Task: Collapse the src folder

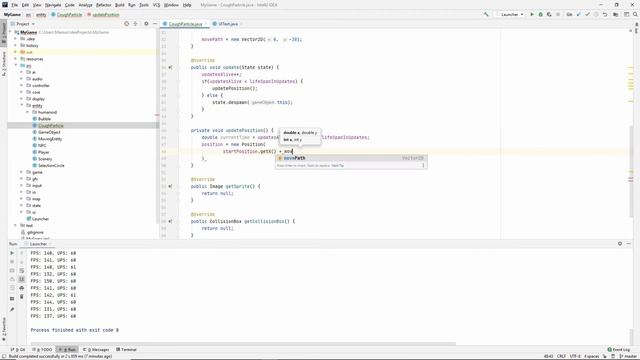Action: click(16, 65)
